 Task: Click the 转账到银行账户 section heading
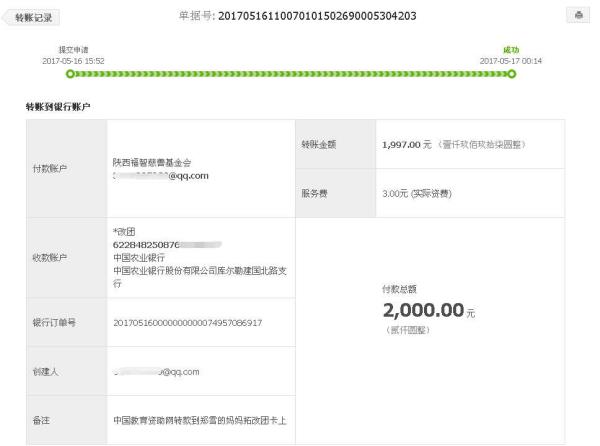pyautogui.click(x=58, y=107)
